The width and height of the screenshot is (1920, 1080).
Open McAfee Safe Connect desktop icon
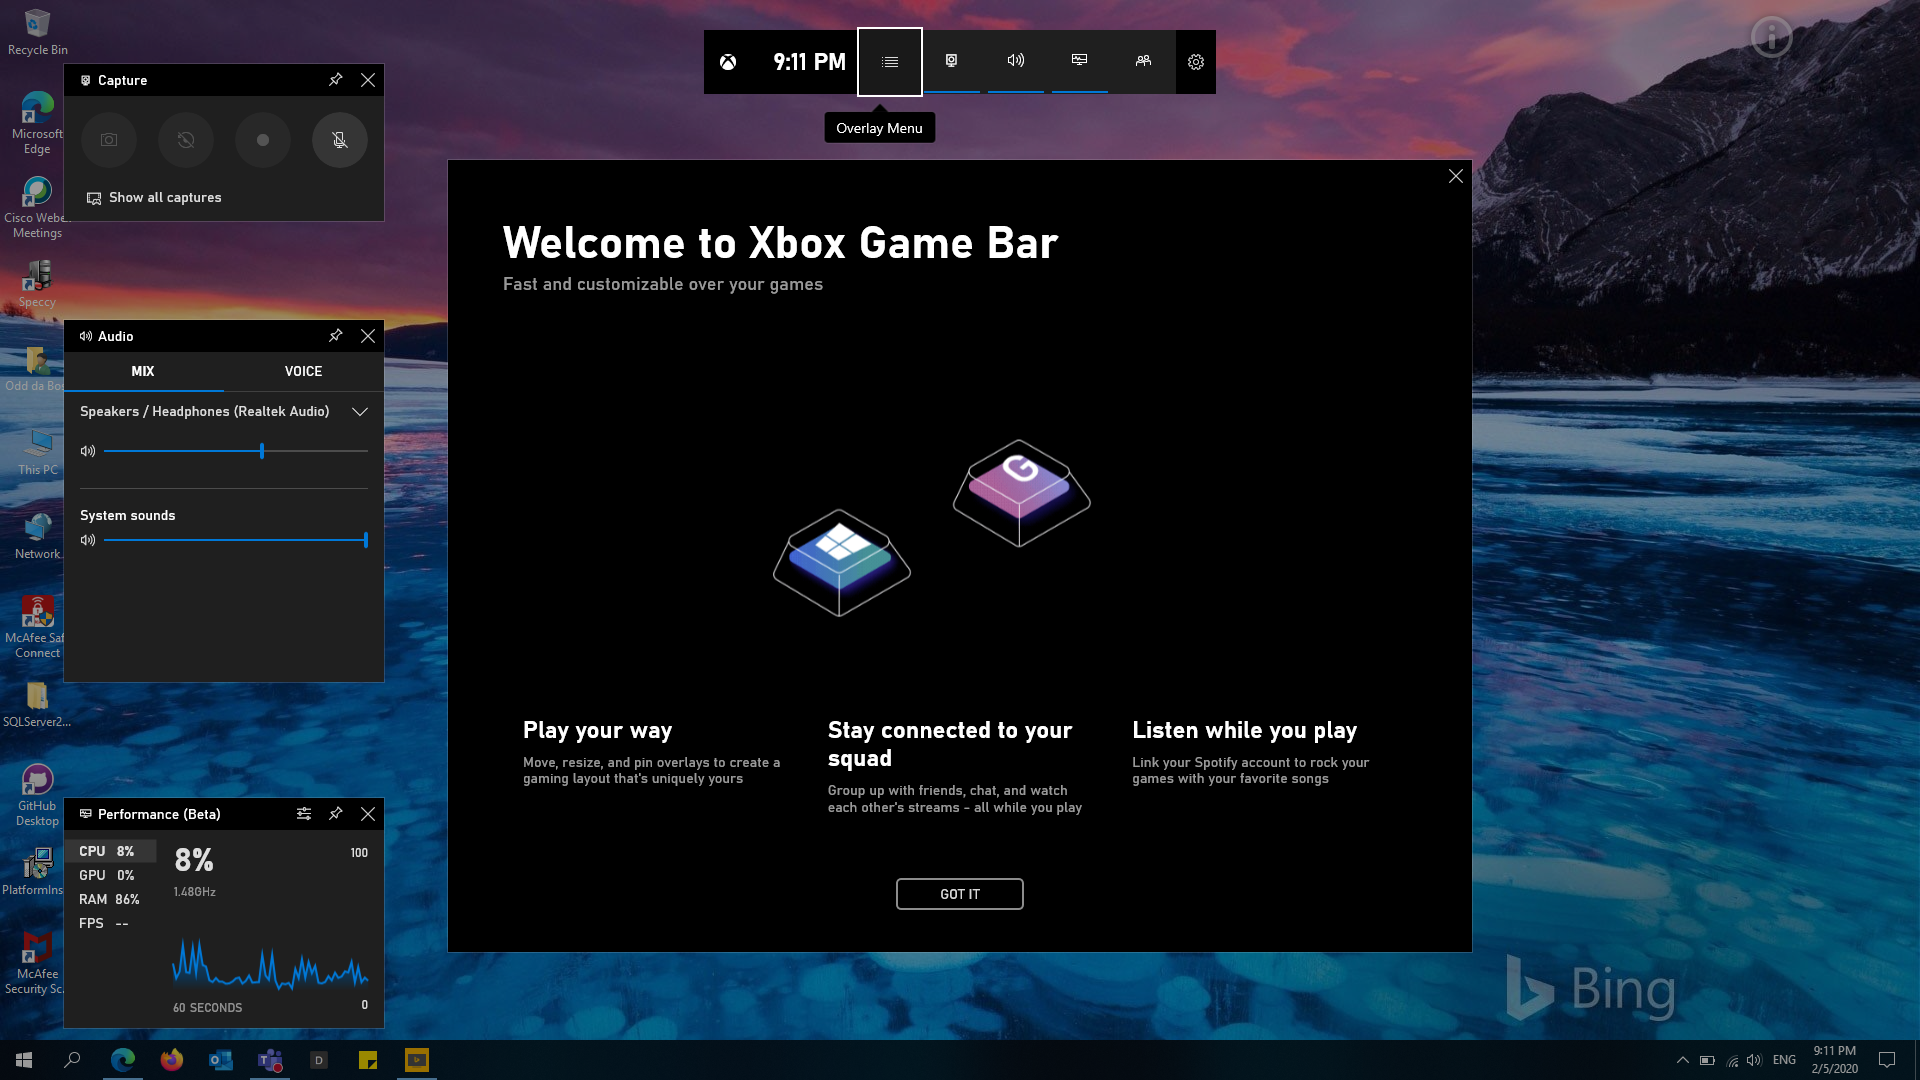click(x=37, y=627)
